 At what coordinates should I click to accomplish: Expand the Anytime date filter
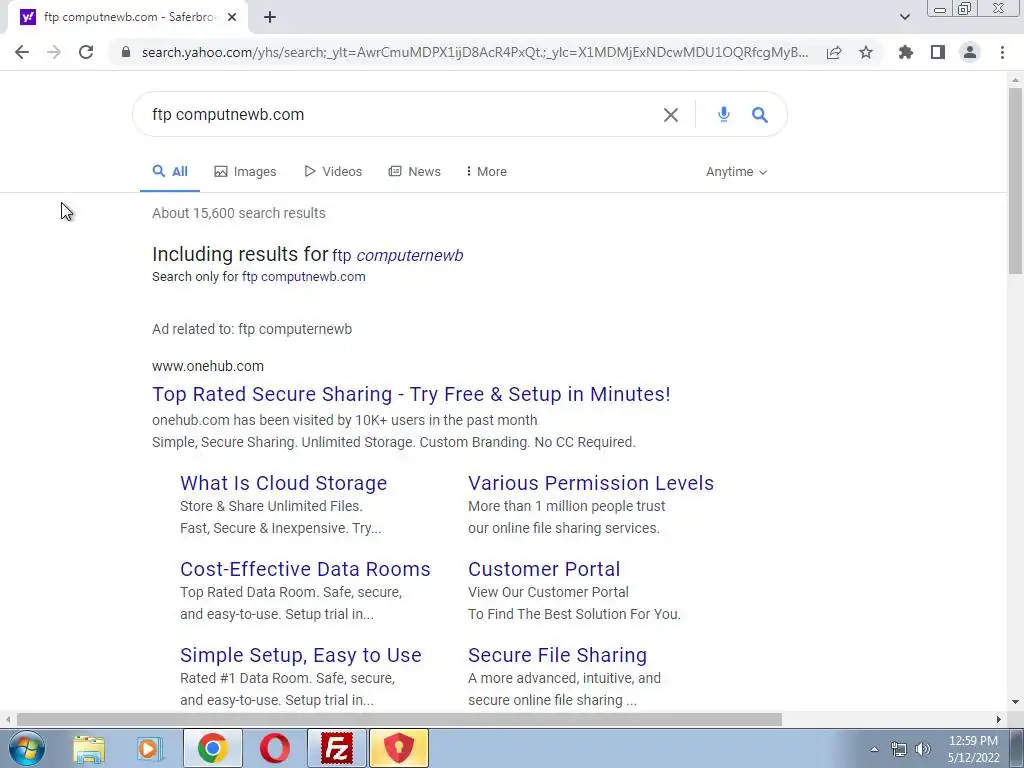click(736, 172)
